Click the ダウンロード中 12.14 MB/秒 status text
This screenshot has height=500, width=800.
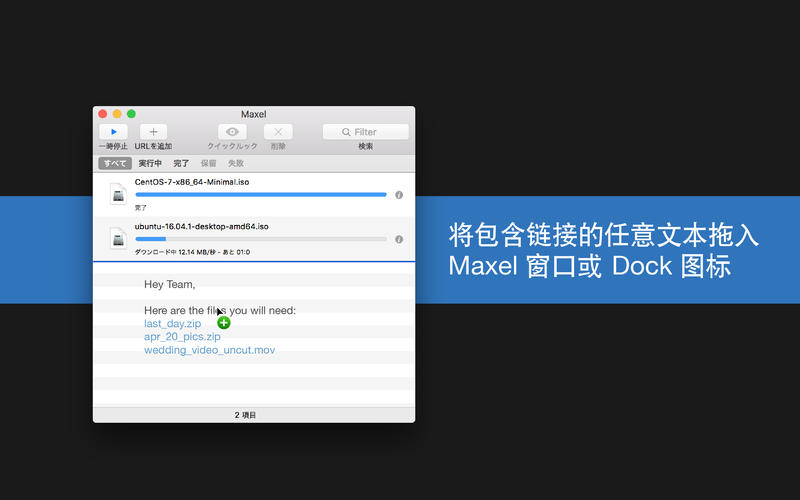point(192,252)
